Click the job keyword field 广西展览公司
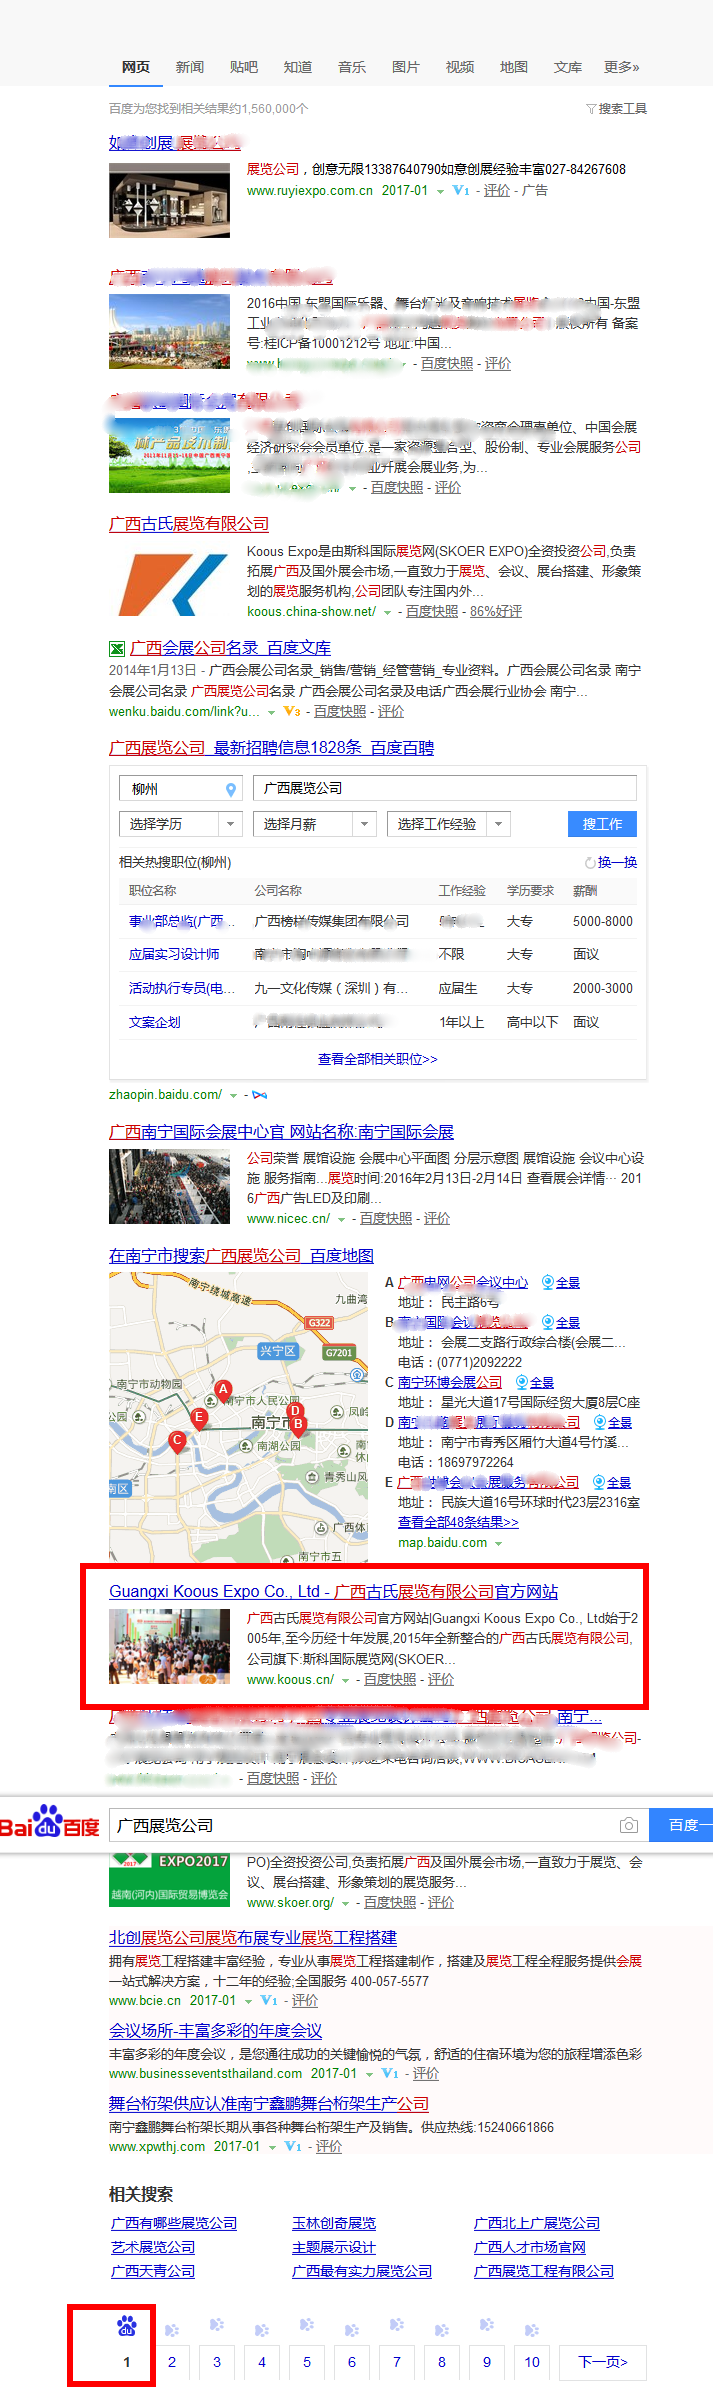The width and height of the screenshot is (713, 2404). pos(445,788)
